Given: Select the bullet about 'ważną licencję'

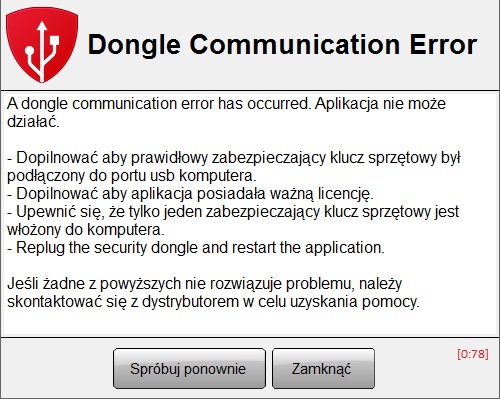Looking at the screenshot, I should click(x=190, y=194).
